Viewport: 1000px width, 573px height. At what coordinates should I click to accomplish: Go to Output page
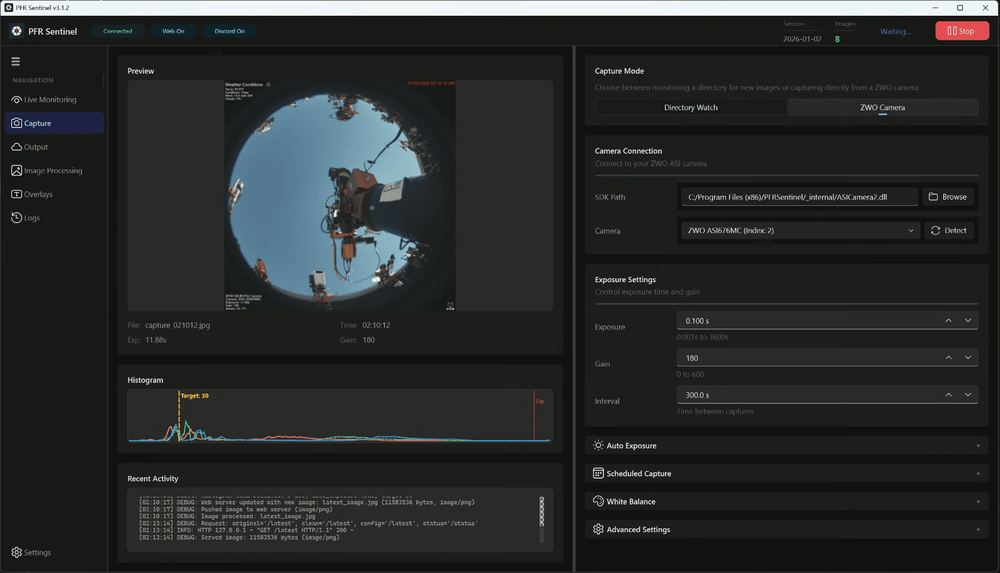click(54, 147)
